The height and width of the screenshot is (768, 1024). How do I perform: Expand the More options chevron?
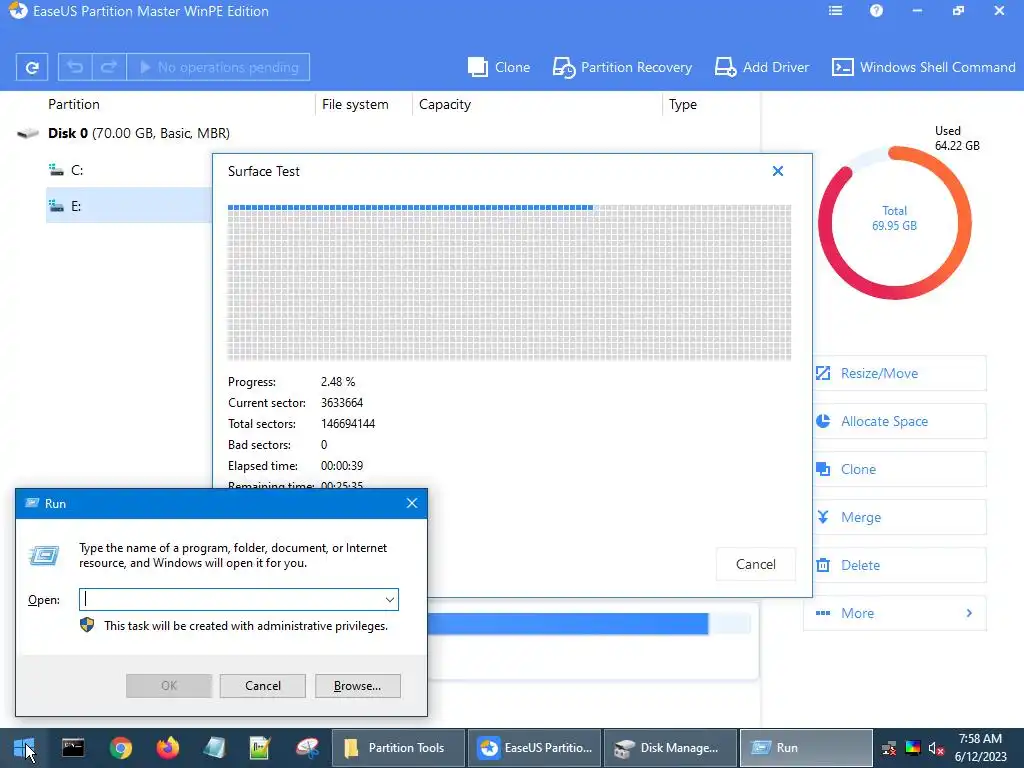click(x=969, y=613)
